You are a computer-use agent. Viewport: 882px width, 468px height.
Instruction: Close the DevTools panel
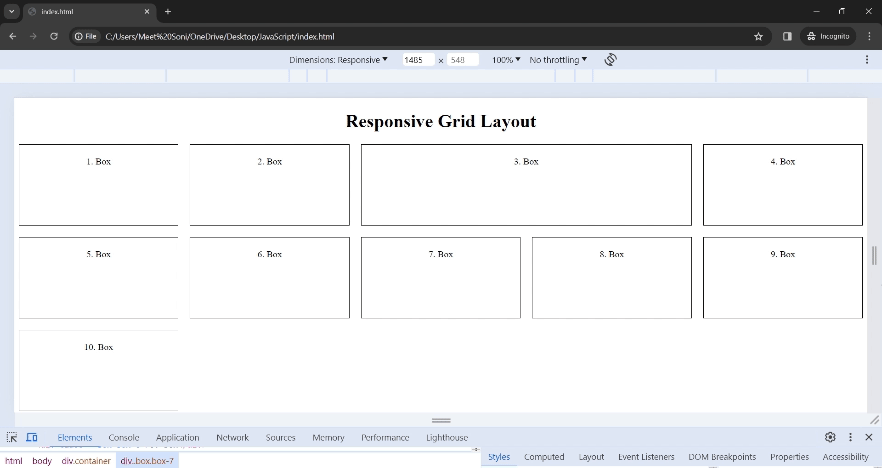click(x=868, y=437)
